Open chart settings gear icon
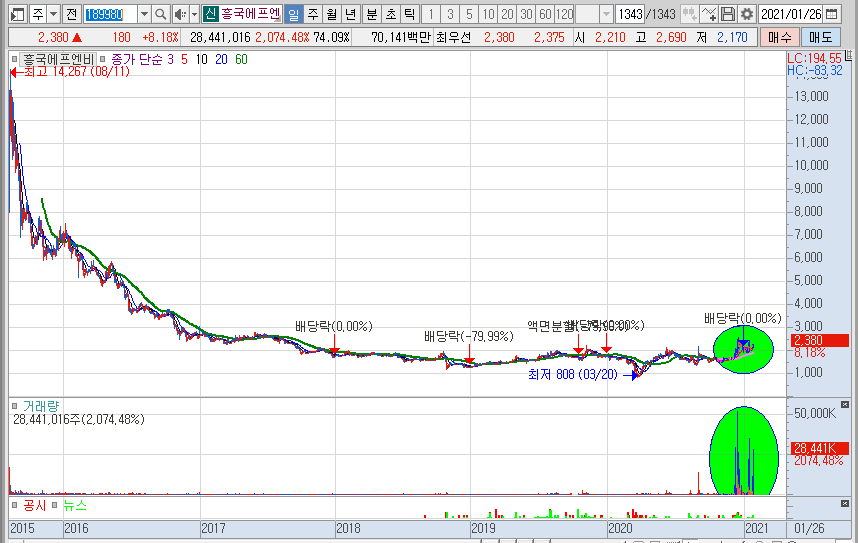Viewport: 858px width, 543px height. [746, 14]
